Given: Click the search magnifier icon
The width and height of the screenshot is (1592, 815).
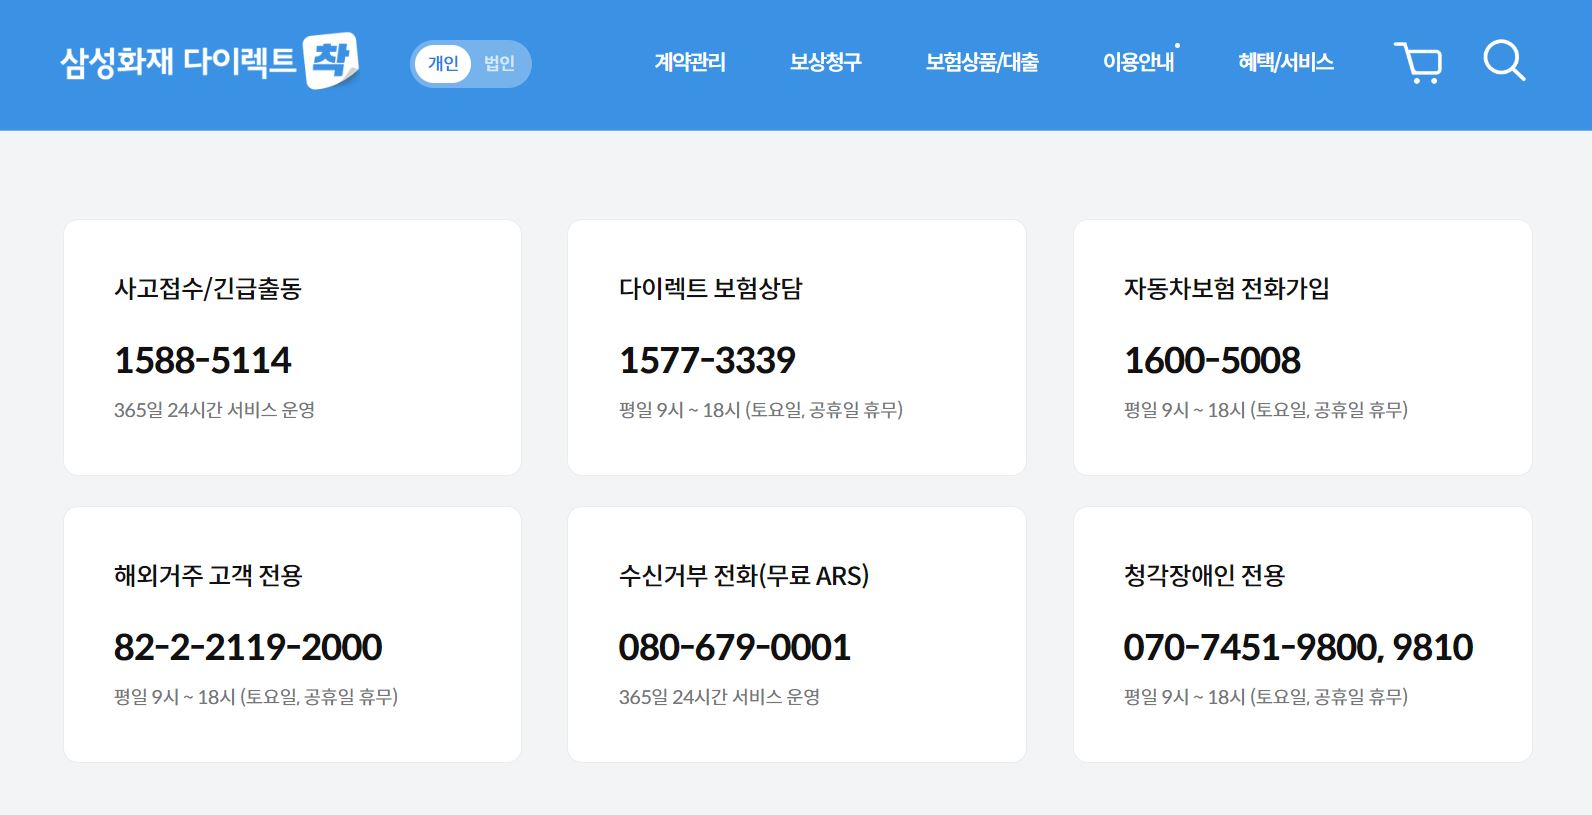Looking at the screenshot, I should (1504, 61).
